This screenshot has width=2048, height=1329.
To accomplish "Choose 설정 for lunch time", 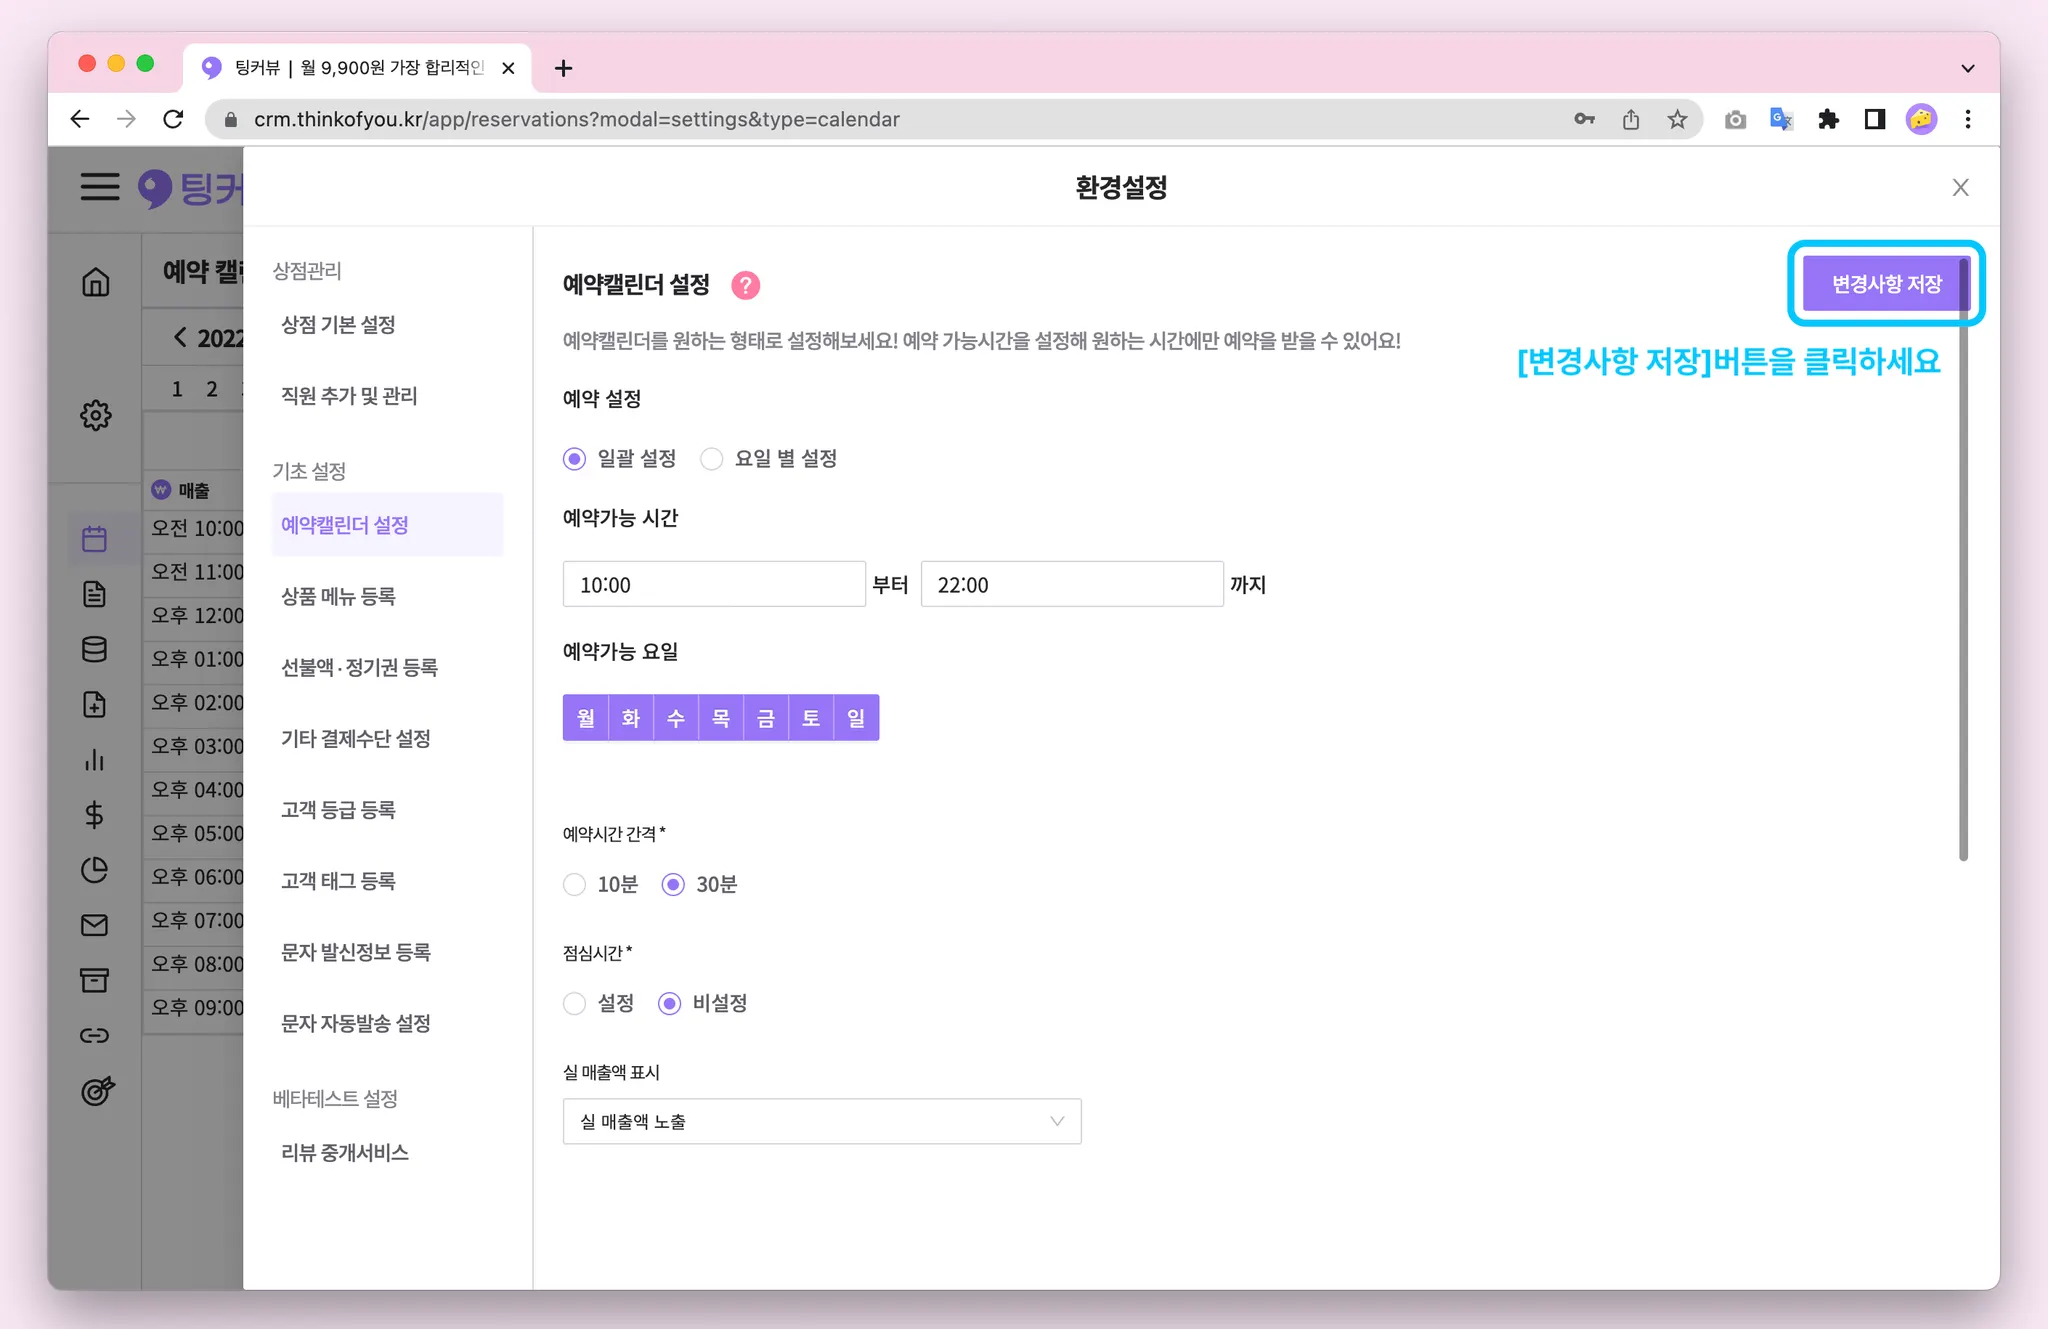I will 575,1004.
